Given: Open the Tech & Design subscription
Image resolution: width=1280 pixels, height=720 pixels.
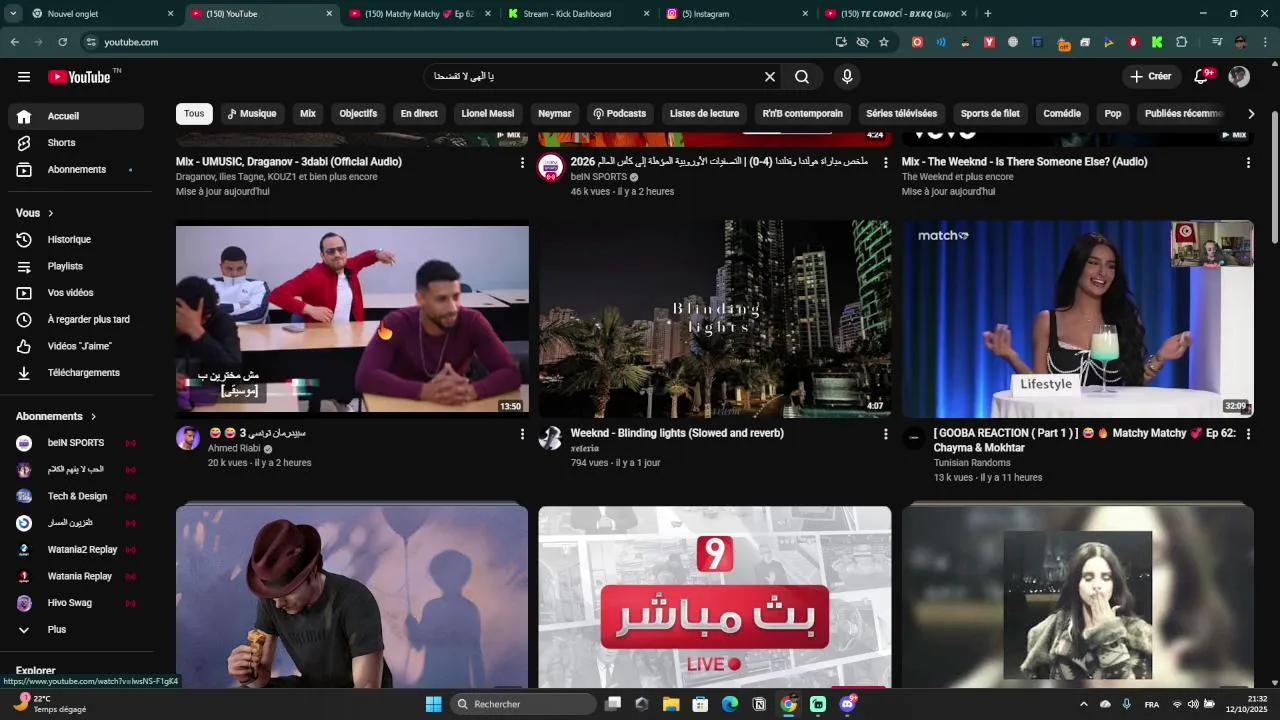Looking at the screenshot, I should [76, 496].
